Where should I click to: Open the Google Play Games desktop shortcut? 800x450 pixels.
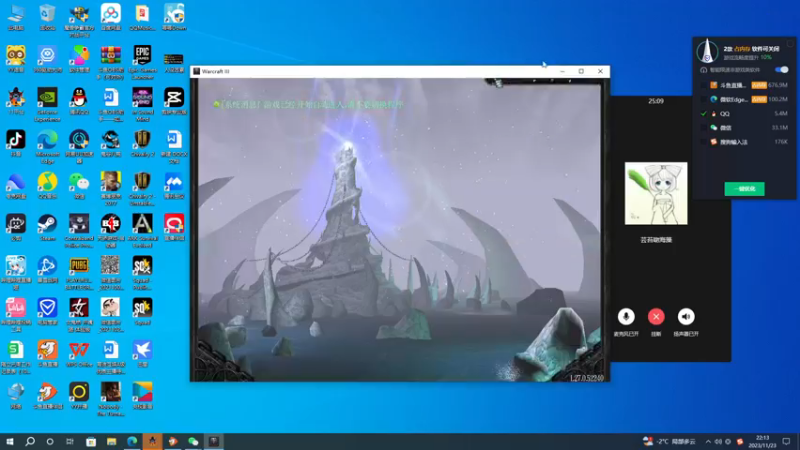[142, 396]
